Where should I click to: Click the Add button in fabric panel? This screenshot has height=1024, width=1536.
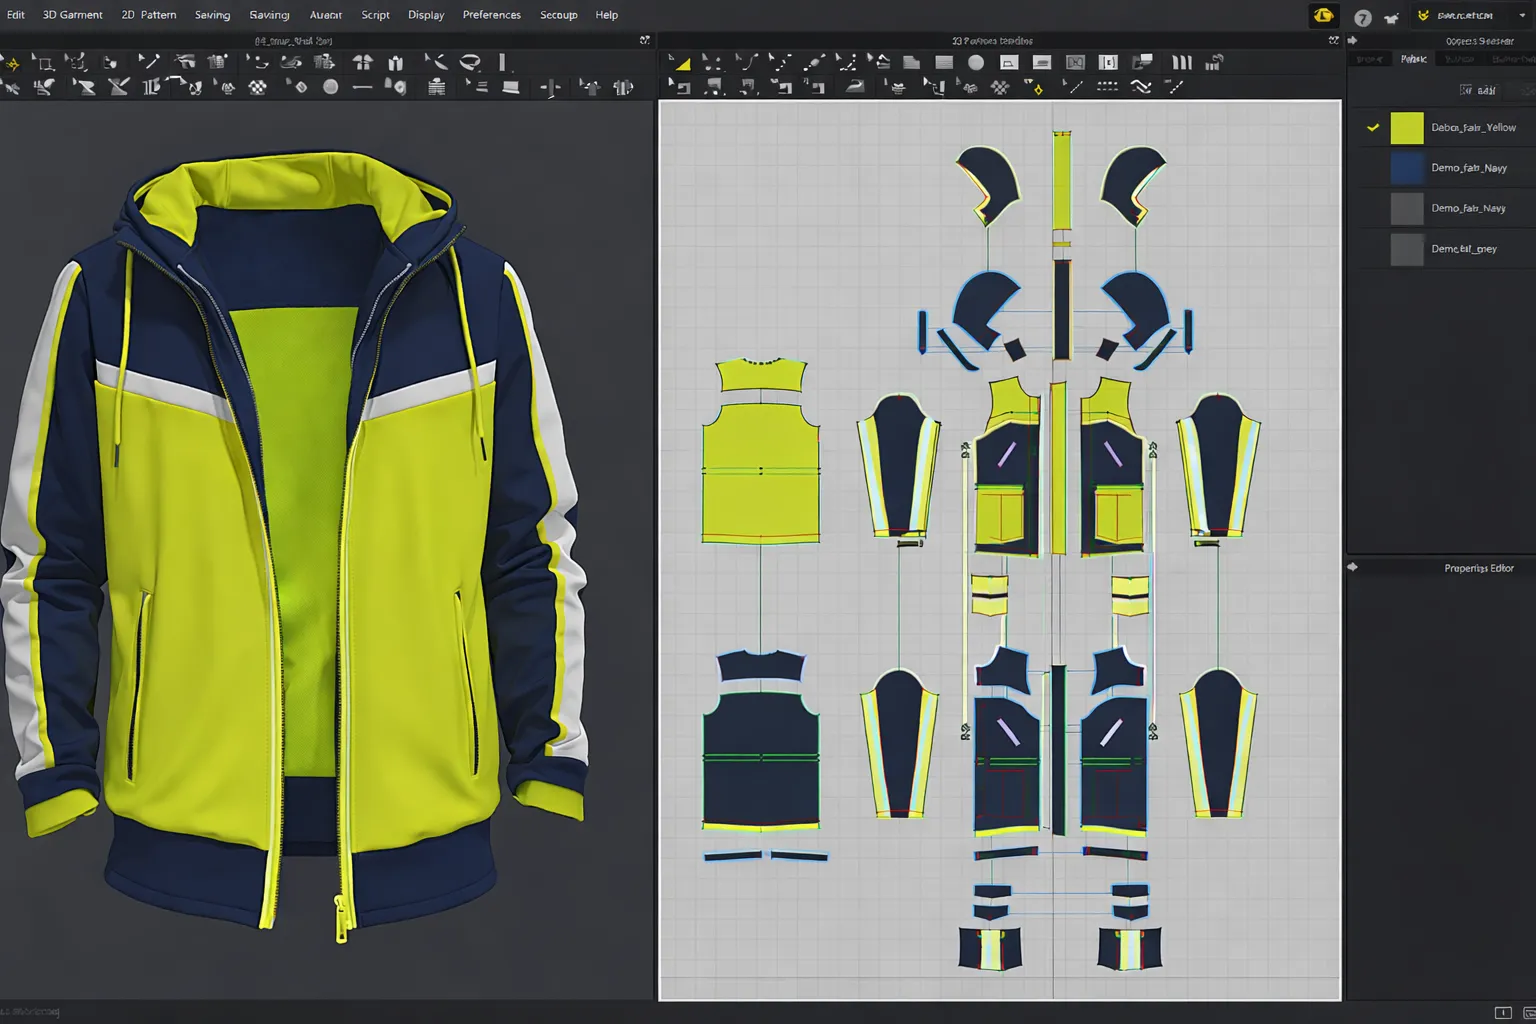click(x=1478, y=90)
